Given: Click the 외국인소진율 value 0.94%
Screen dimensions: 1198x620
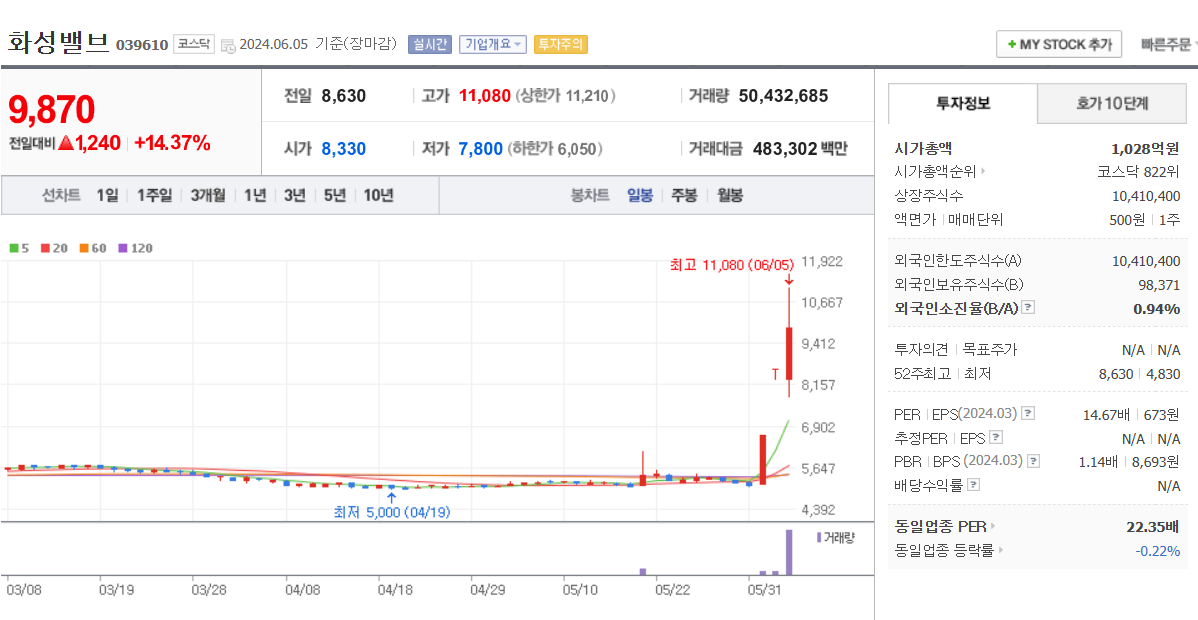Looking at the screenshot, I should 1159,308.
